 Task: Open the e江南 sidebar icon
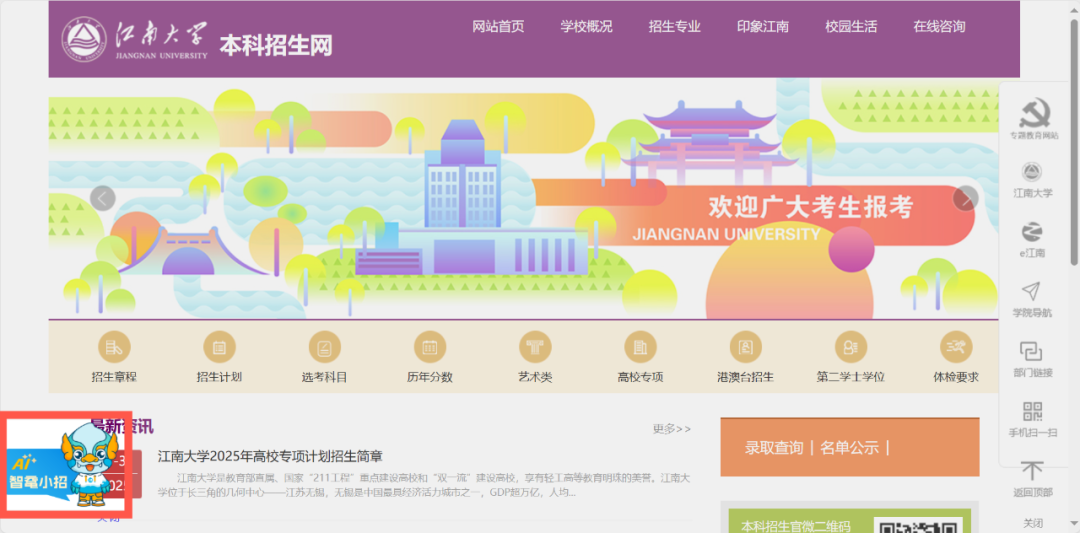pyautogui.click(x=1032, y=231)
